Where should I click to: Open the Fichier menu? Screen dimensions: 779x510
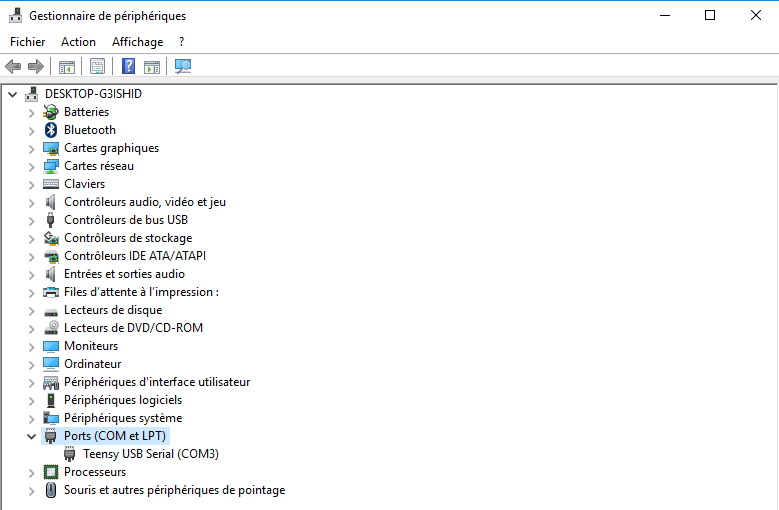tap(27, 42)
